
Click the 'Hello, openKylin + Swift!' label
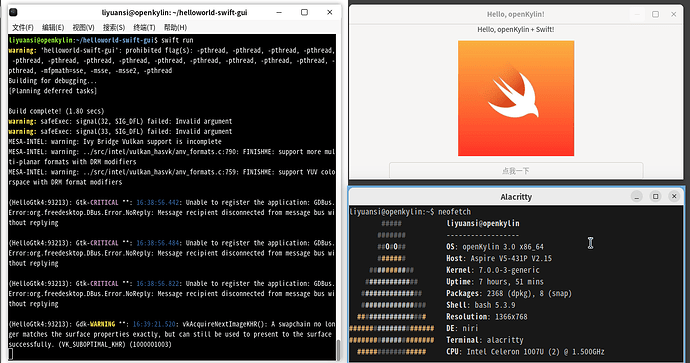(x=516, y=29)
